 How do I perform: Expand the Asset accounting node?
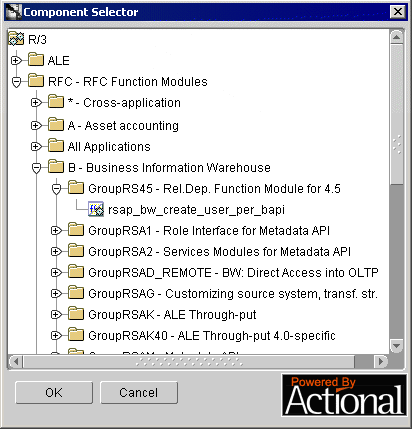click(x=36, y=125)
